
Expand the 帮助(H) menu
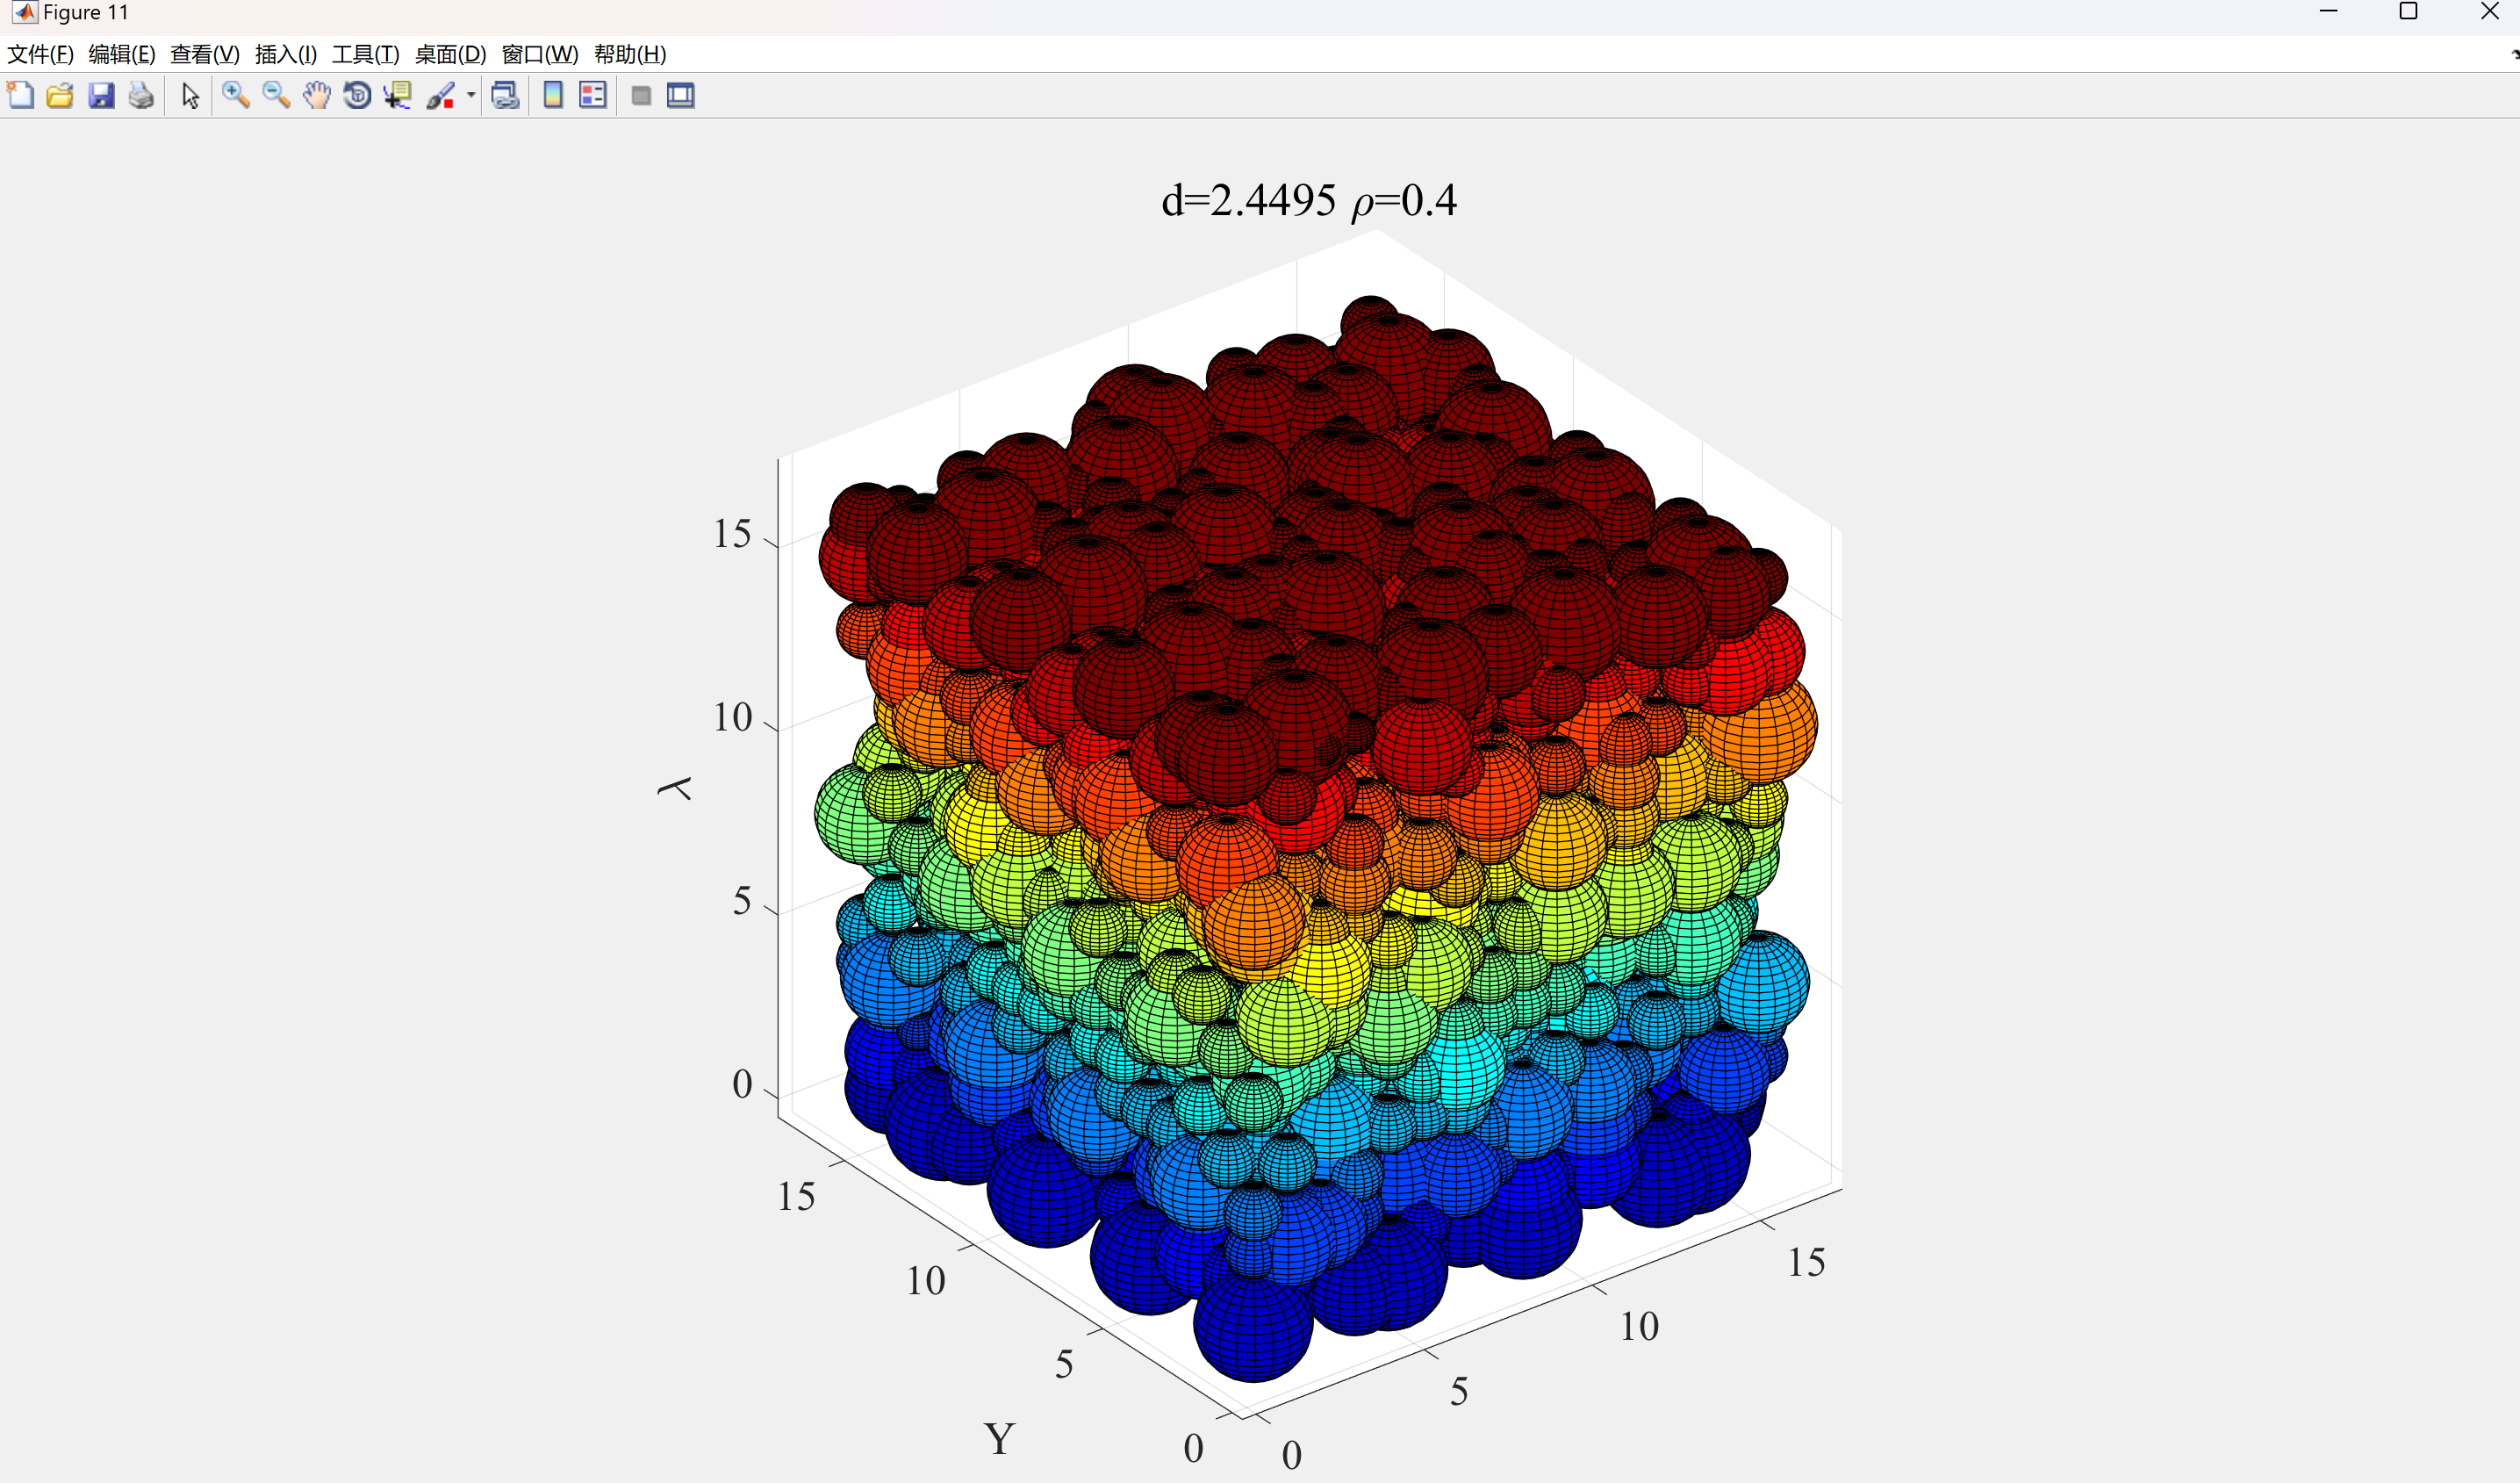[x=630, y=54]
